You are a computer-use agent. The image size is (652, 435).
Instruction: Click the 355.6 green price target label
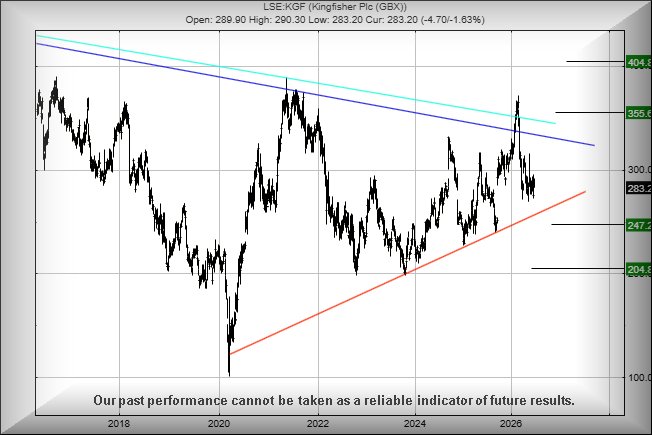[x=639, y=113]
